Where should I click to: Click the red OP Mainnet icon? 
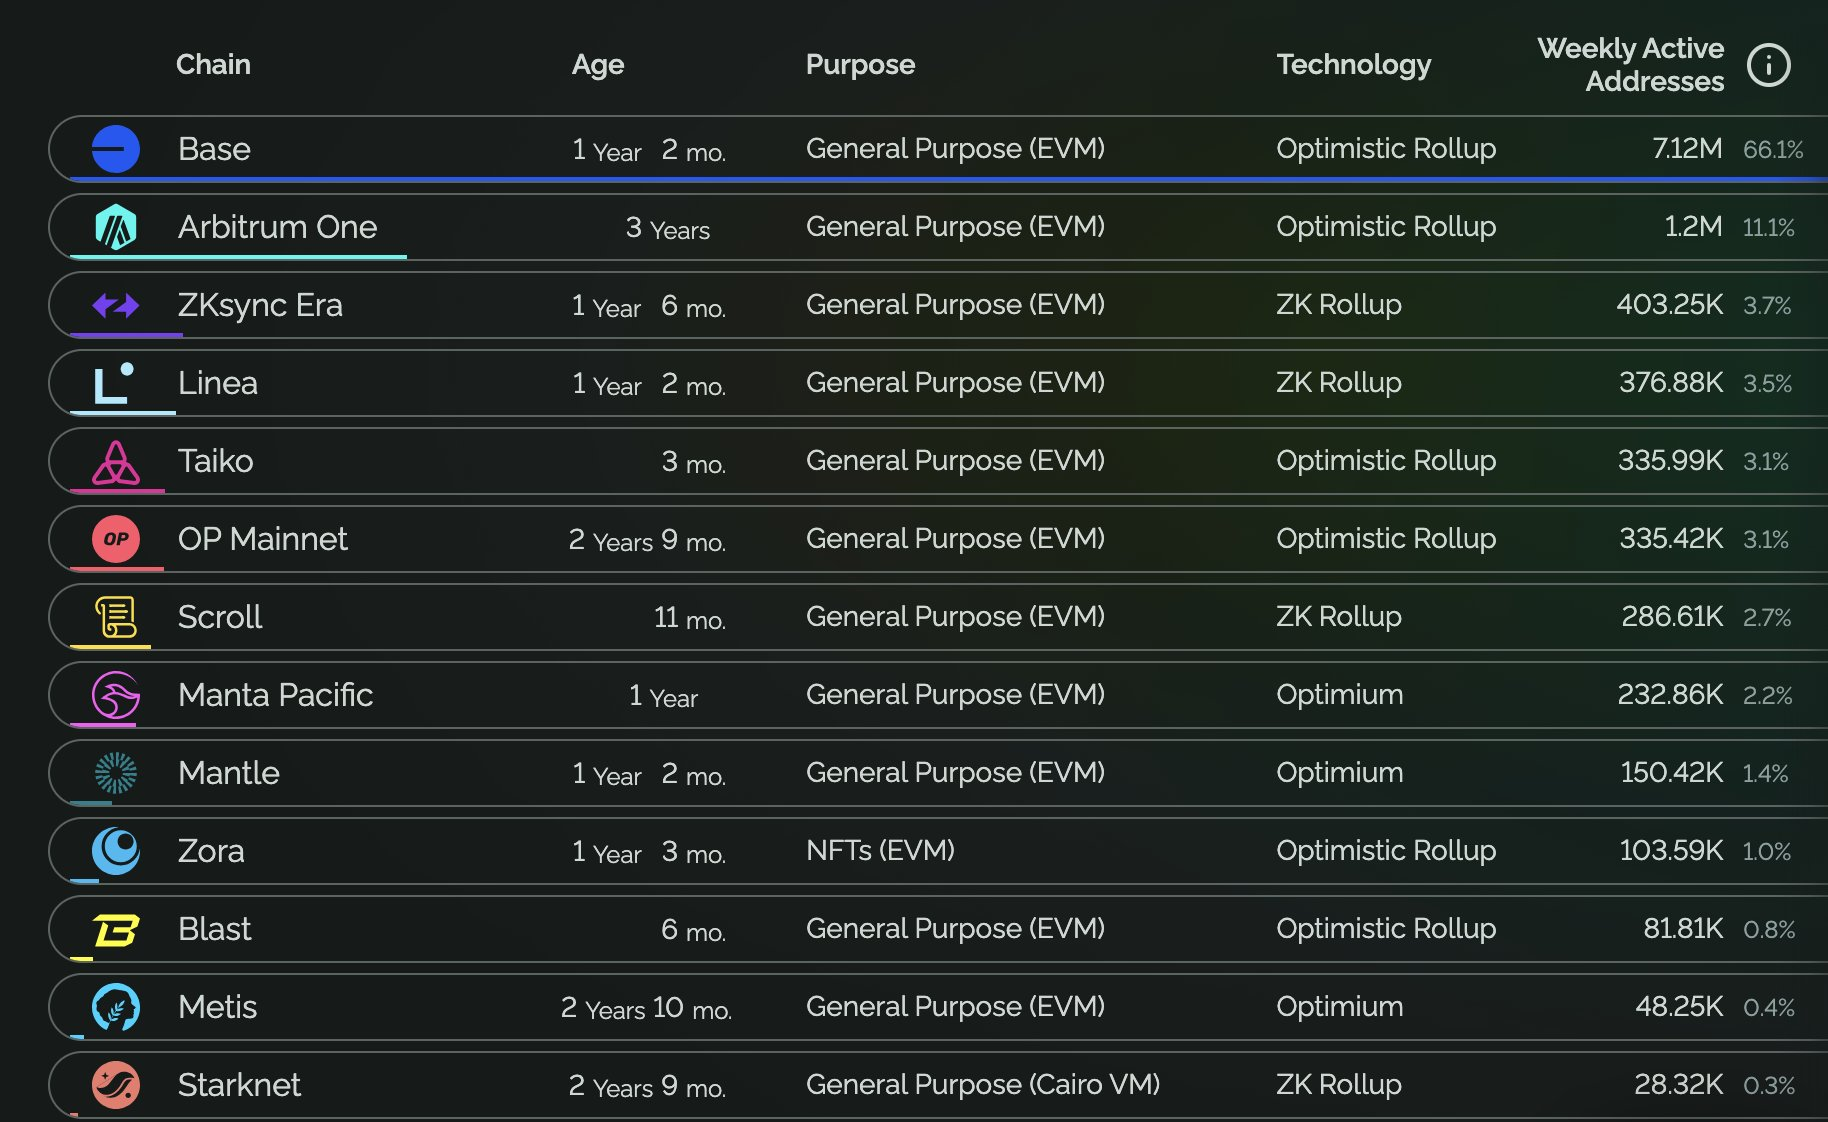click(116, 539)
